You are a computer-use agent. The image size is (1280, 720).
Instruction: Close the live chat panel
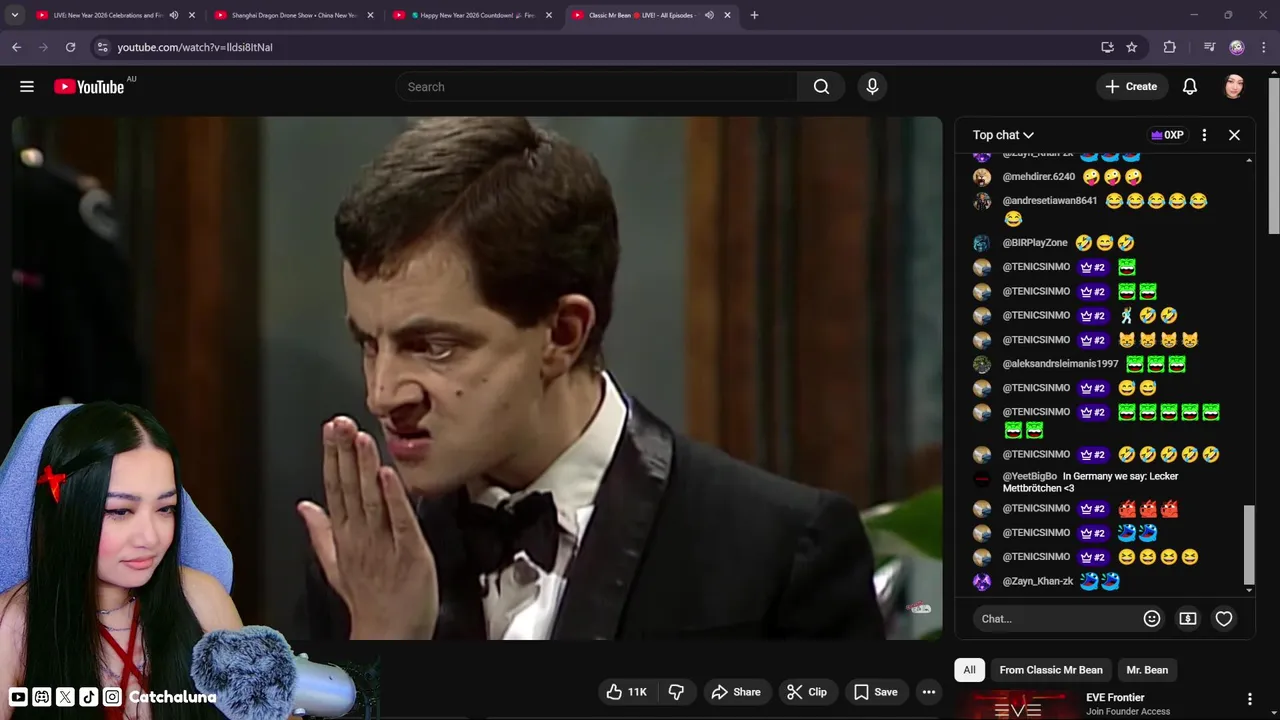[x=1234, y=135]
